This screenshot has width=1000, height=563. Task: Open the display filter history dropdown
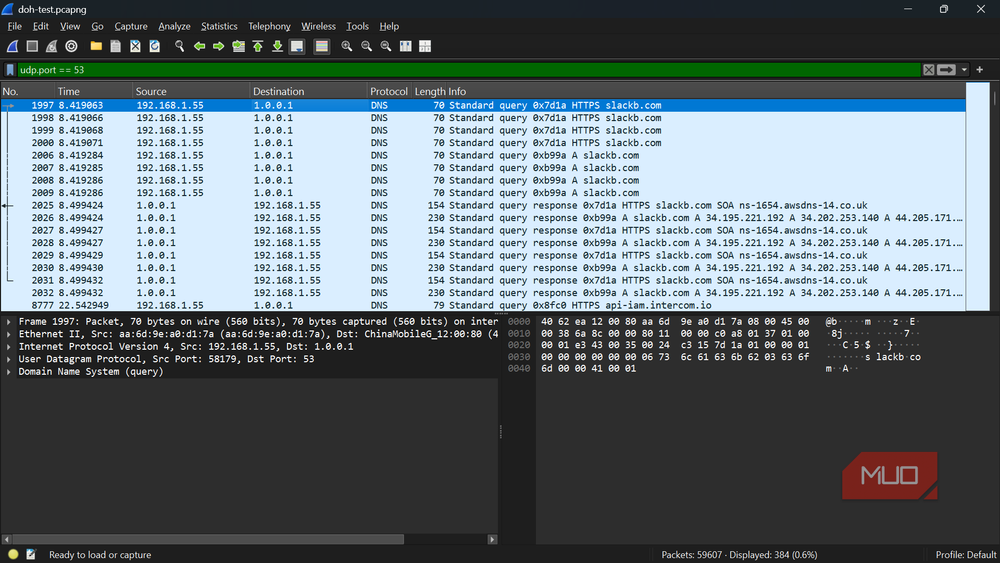[x=964, y=69]
